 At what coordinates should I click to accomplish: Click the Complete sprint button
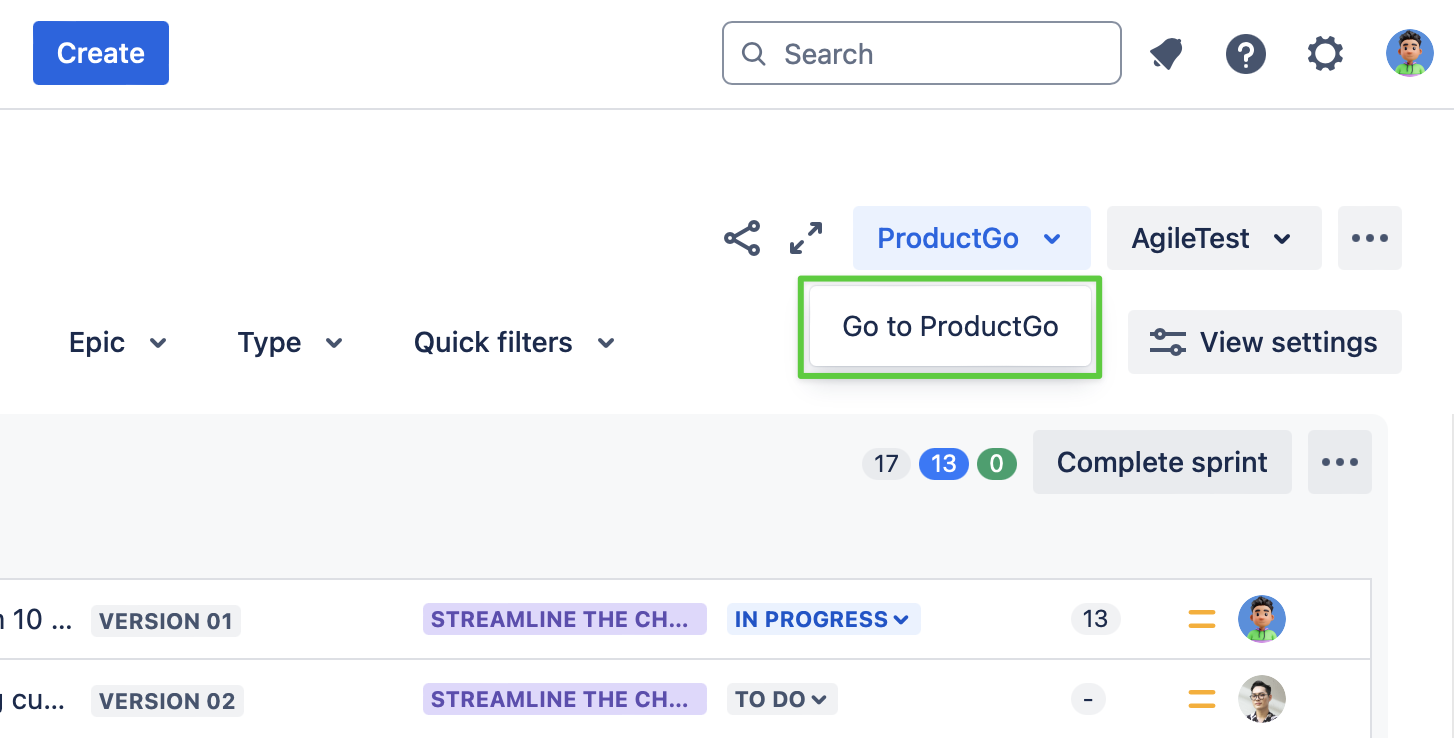[1161, 462]
